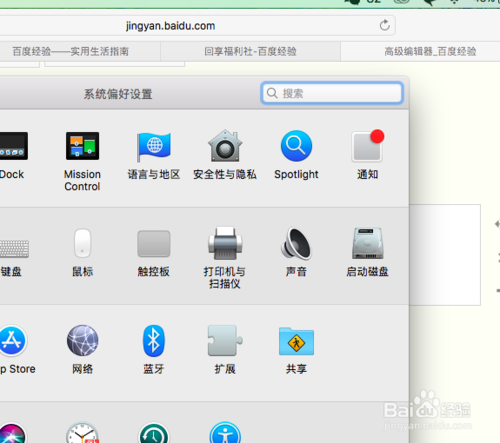Open 蓝牙 Bluetooth preferences
This screenshot has width=500, height=443.
[x=154, y=341]
